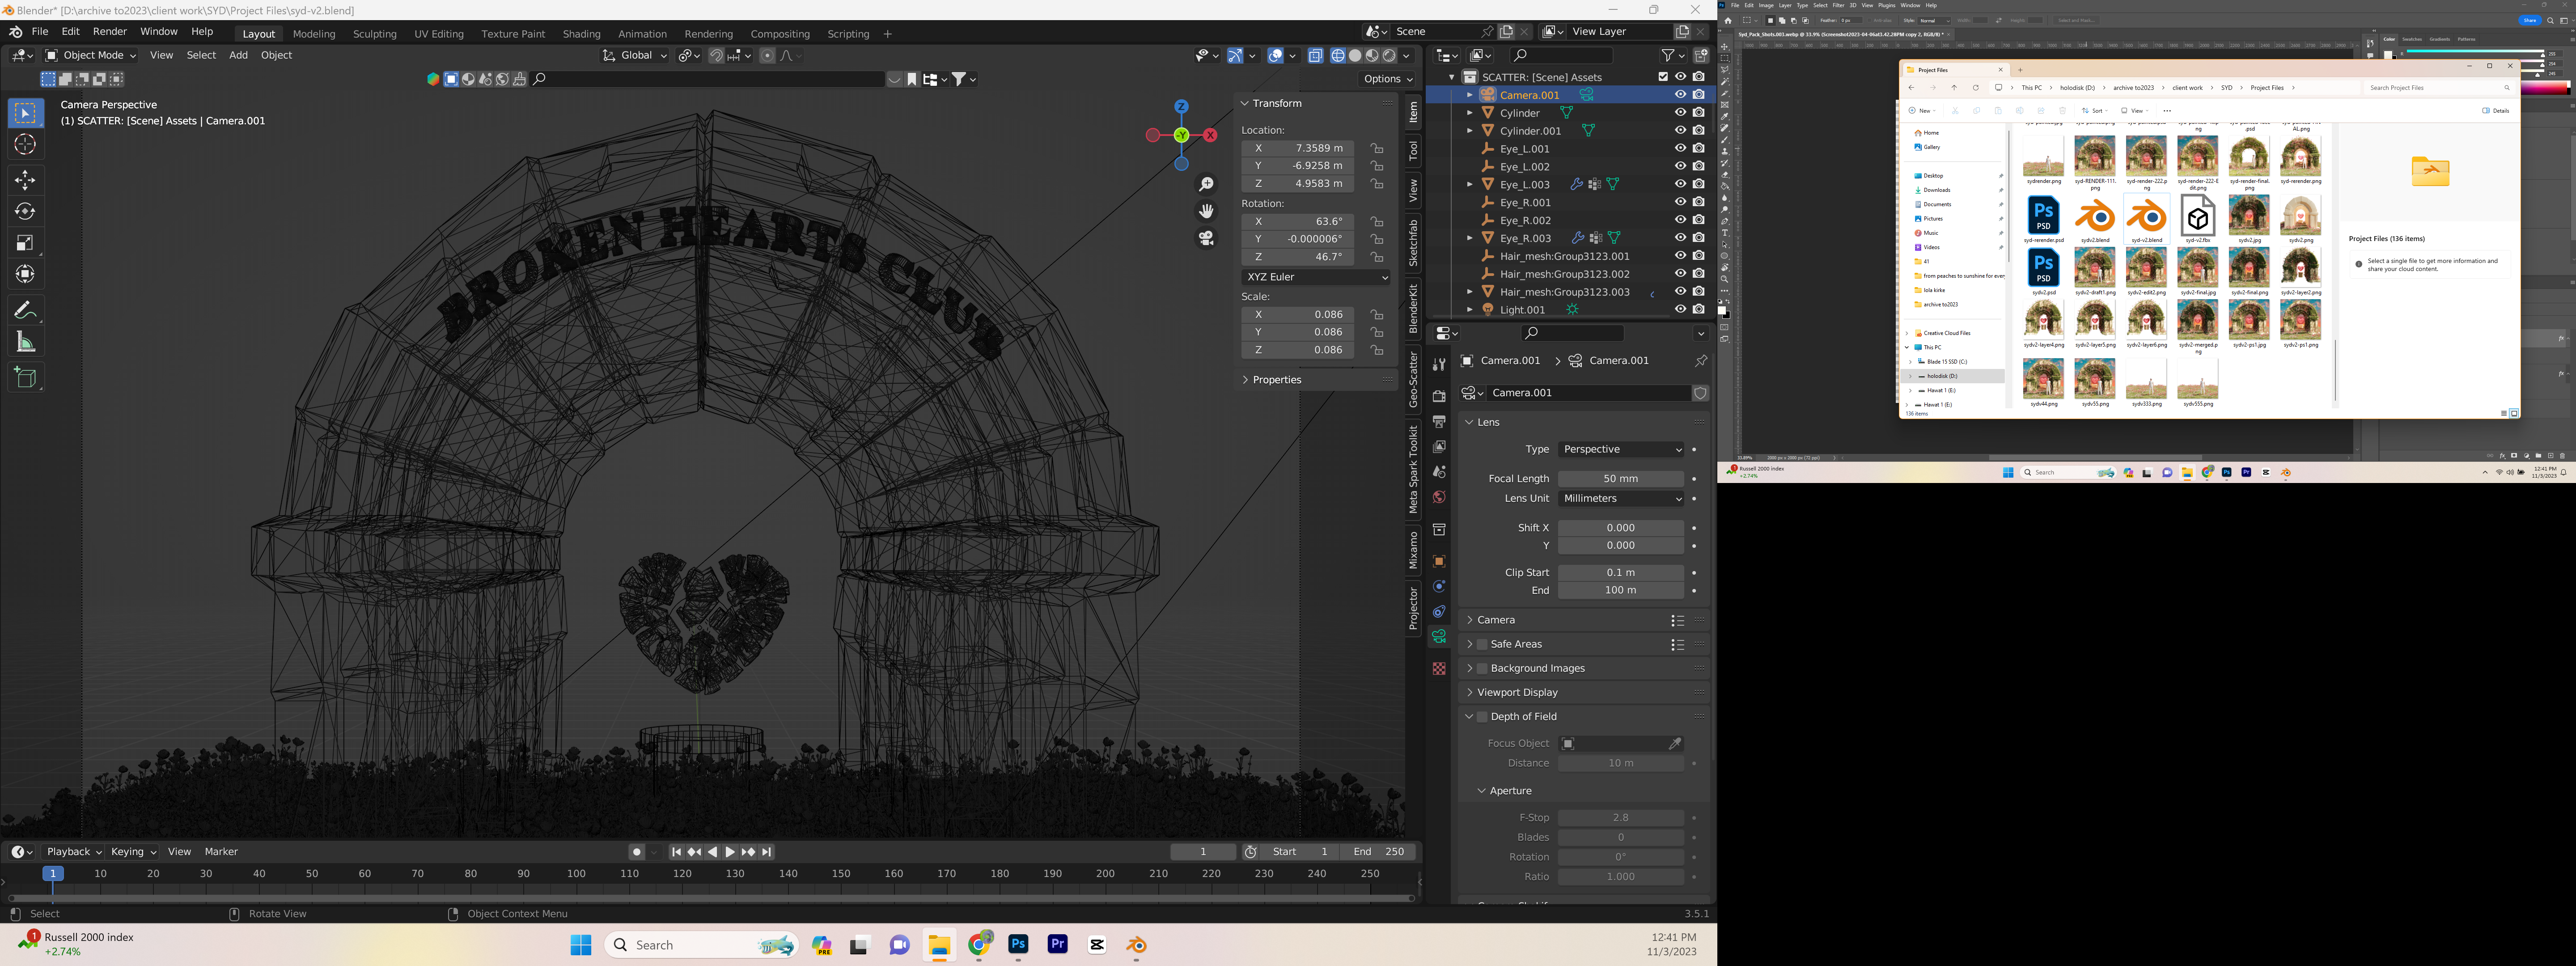Toggle viewport visibility of Light.001
2576x966 pixels.
pyautogui.click(x=1680, y=309)
